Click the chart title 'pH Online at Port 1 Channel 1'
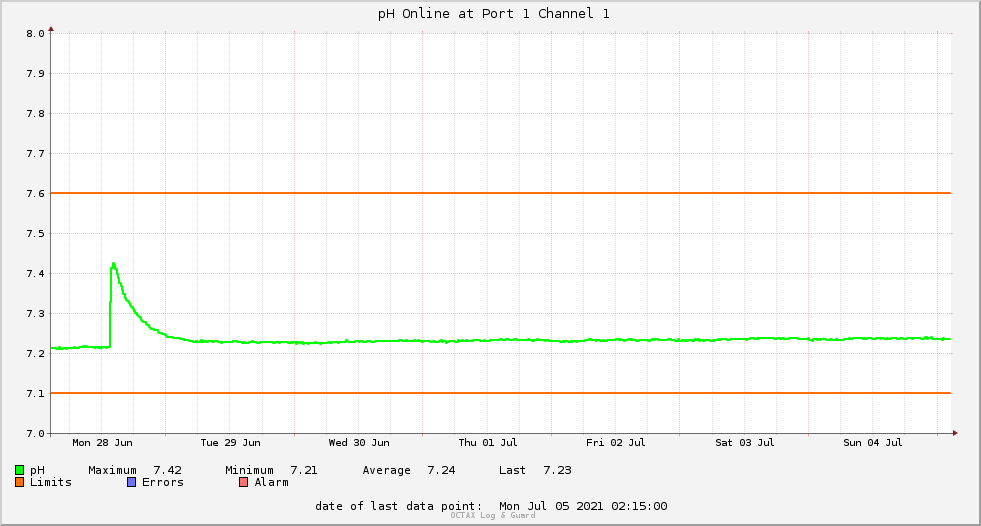This screenshot has height=526, width=981. coord(494,14)
